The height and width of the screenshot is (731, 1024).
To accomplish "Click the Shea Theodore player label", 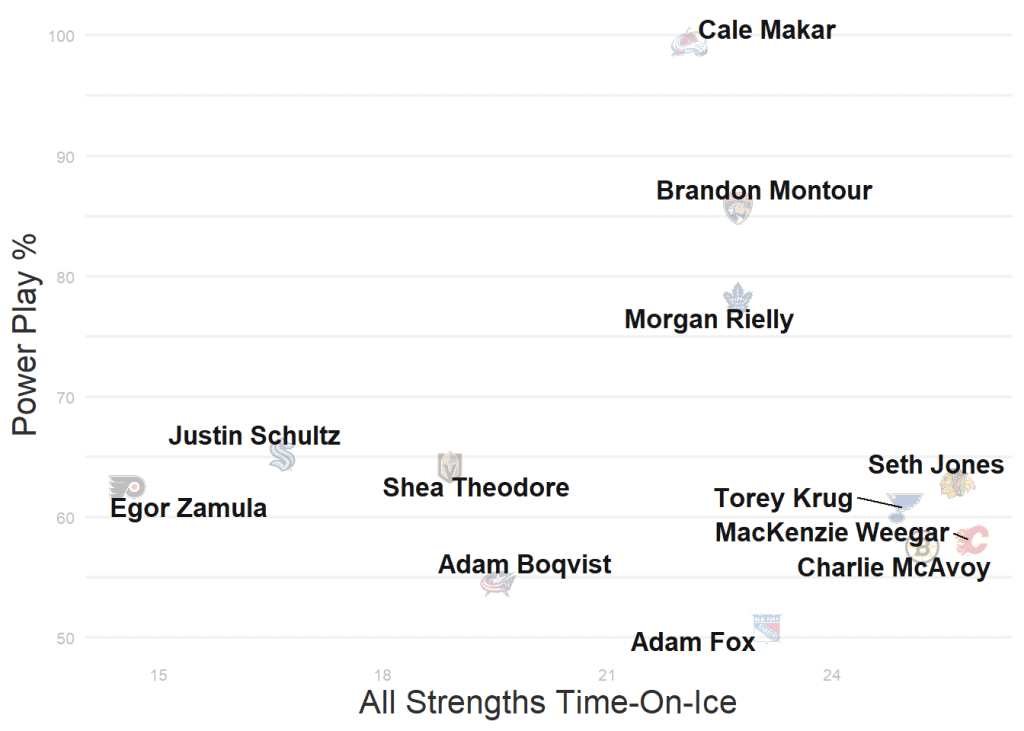I will point(476,488).
